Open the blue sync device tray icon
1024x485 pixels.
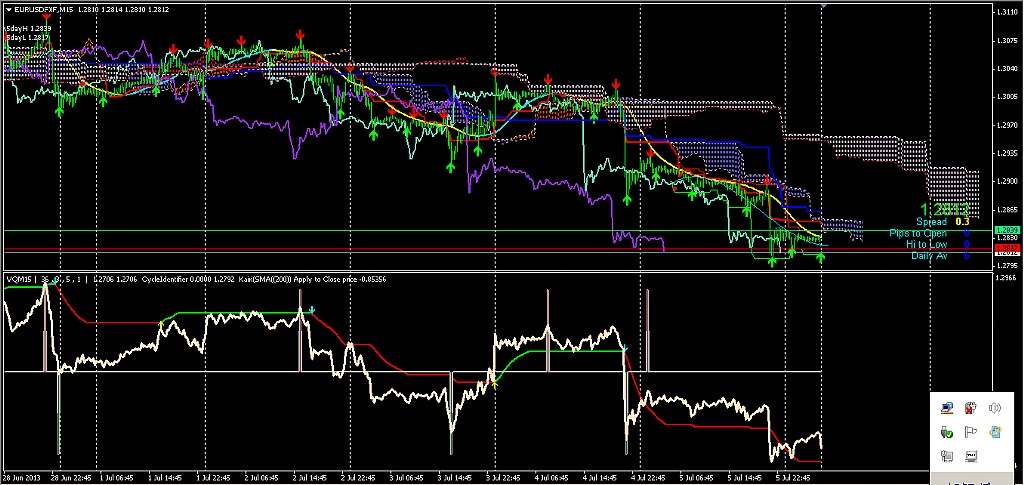994,431
